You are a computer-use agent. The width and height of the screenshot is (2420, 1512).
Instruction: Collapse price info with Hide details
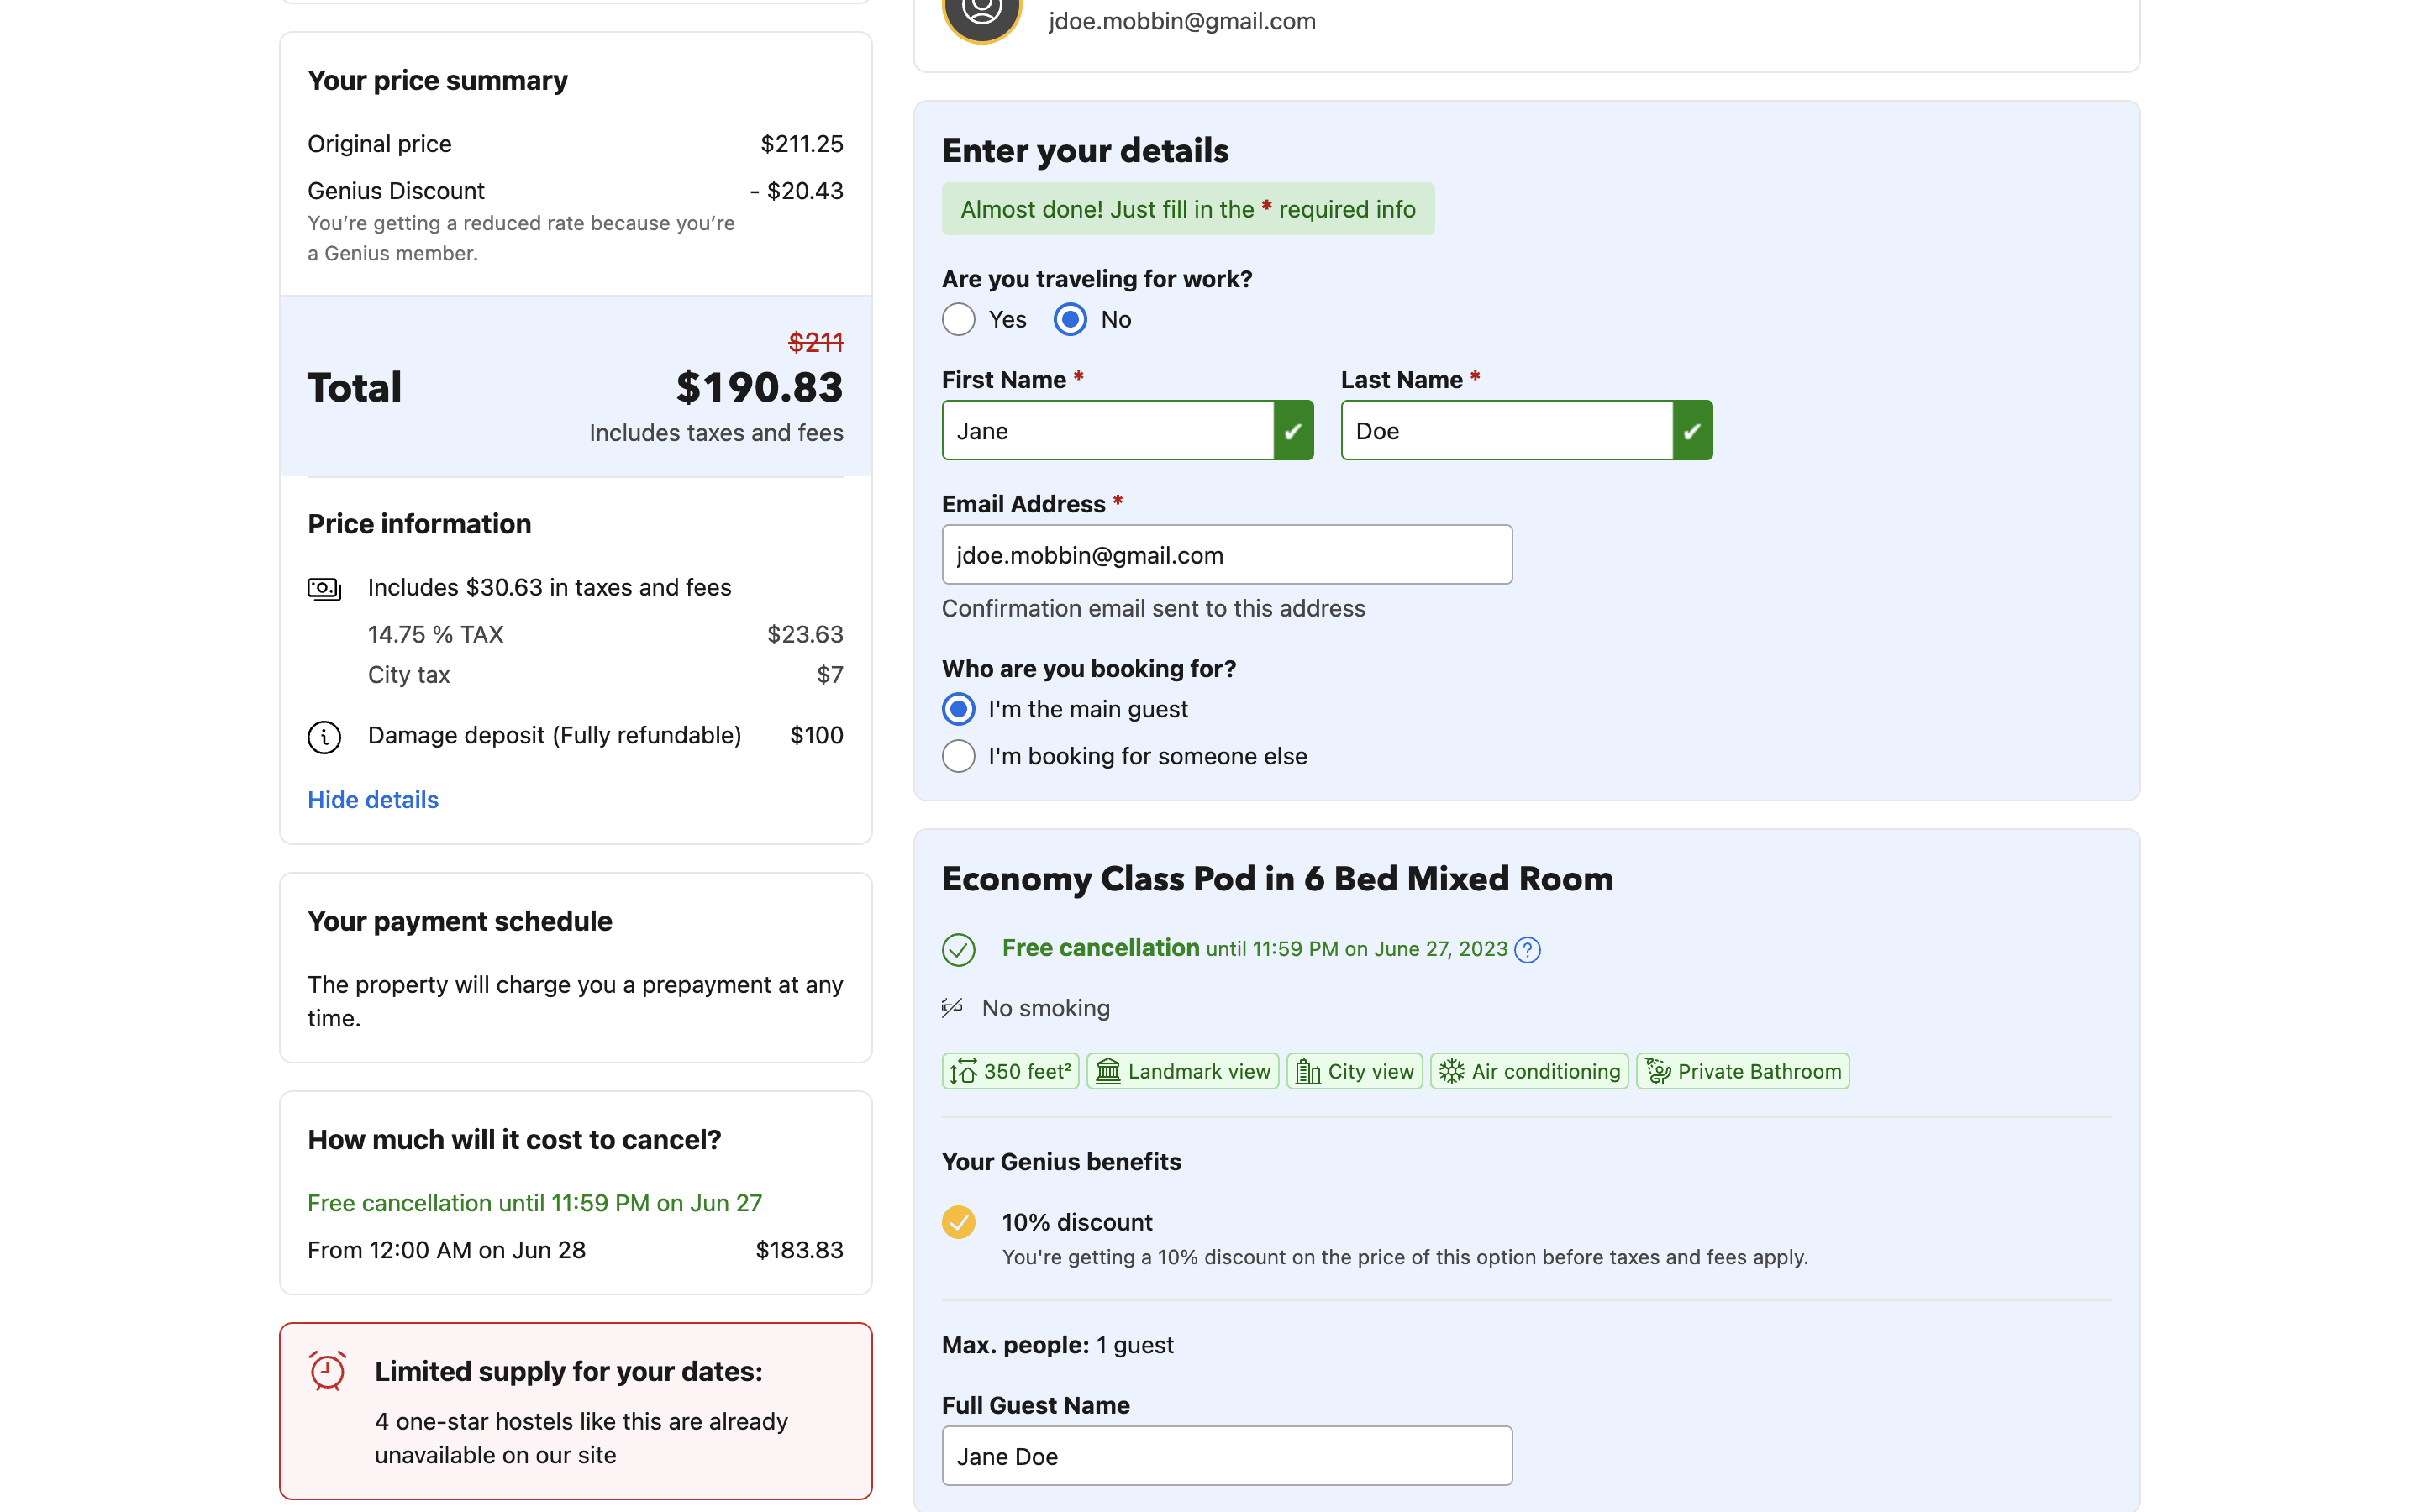tap(372, 799)
